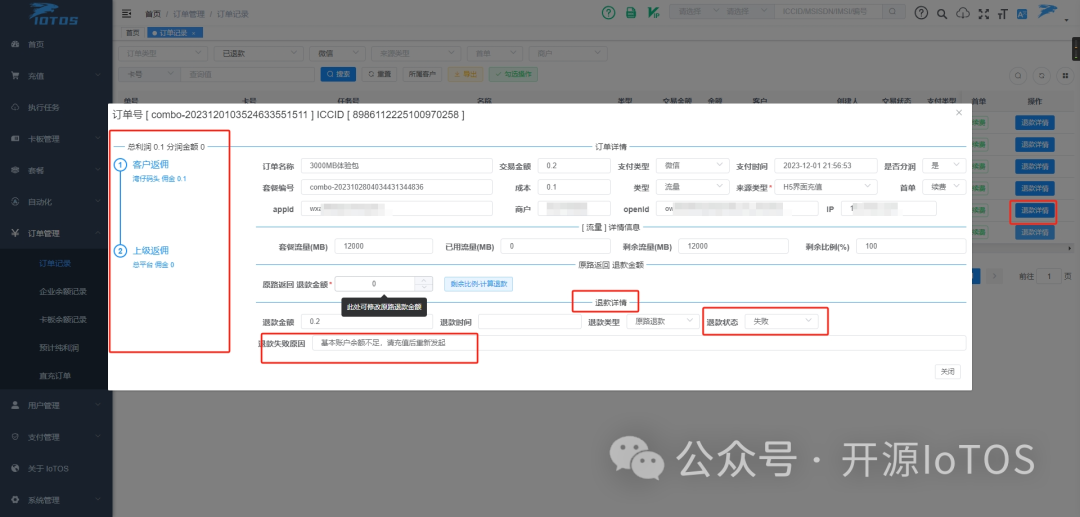Open the 是否分润 dropdown showing 是
The image size is (1080, 517).
944,166
